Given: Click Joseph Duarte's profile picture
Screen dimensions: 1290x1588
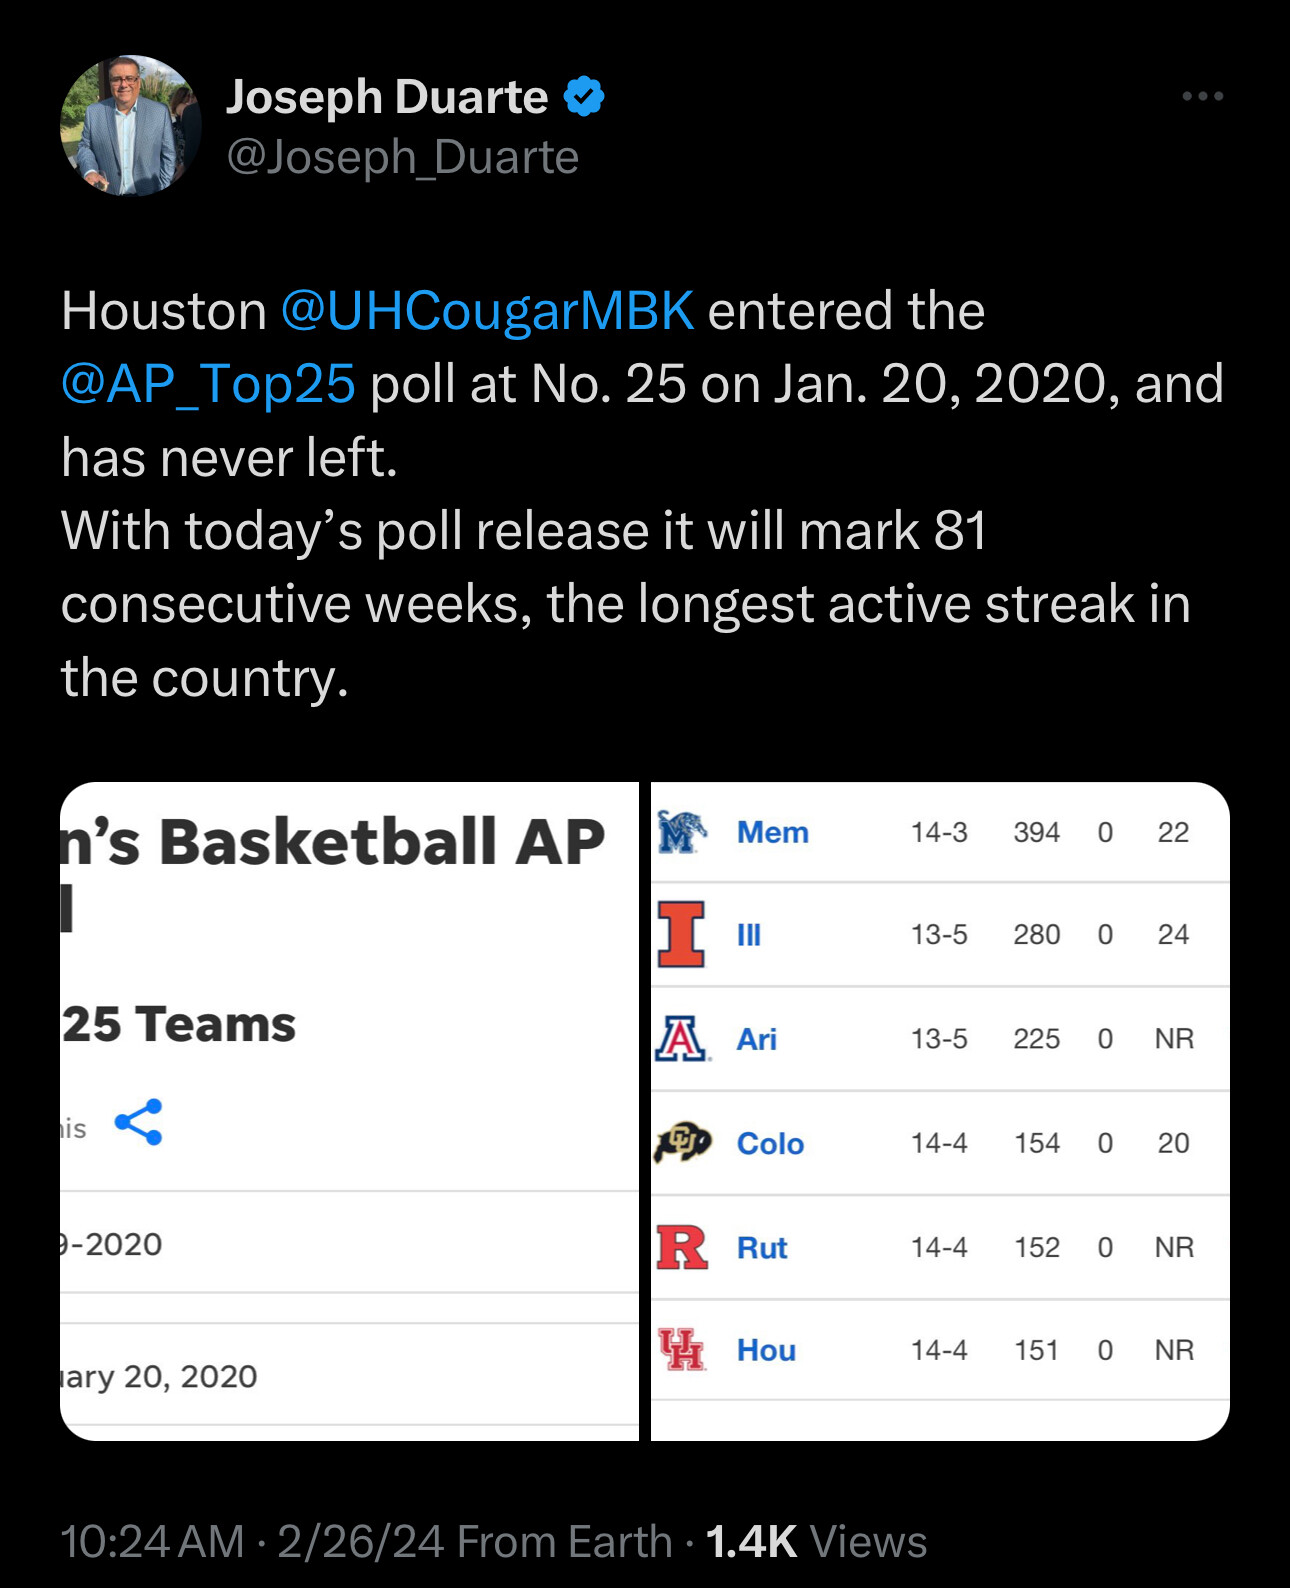Looking at the screenshot, I should 131,125.
